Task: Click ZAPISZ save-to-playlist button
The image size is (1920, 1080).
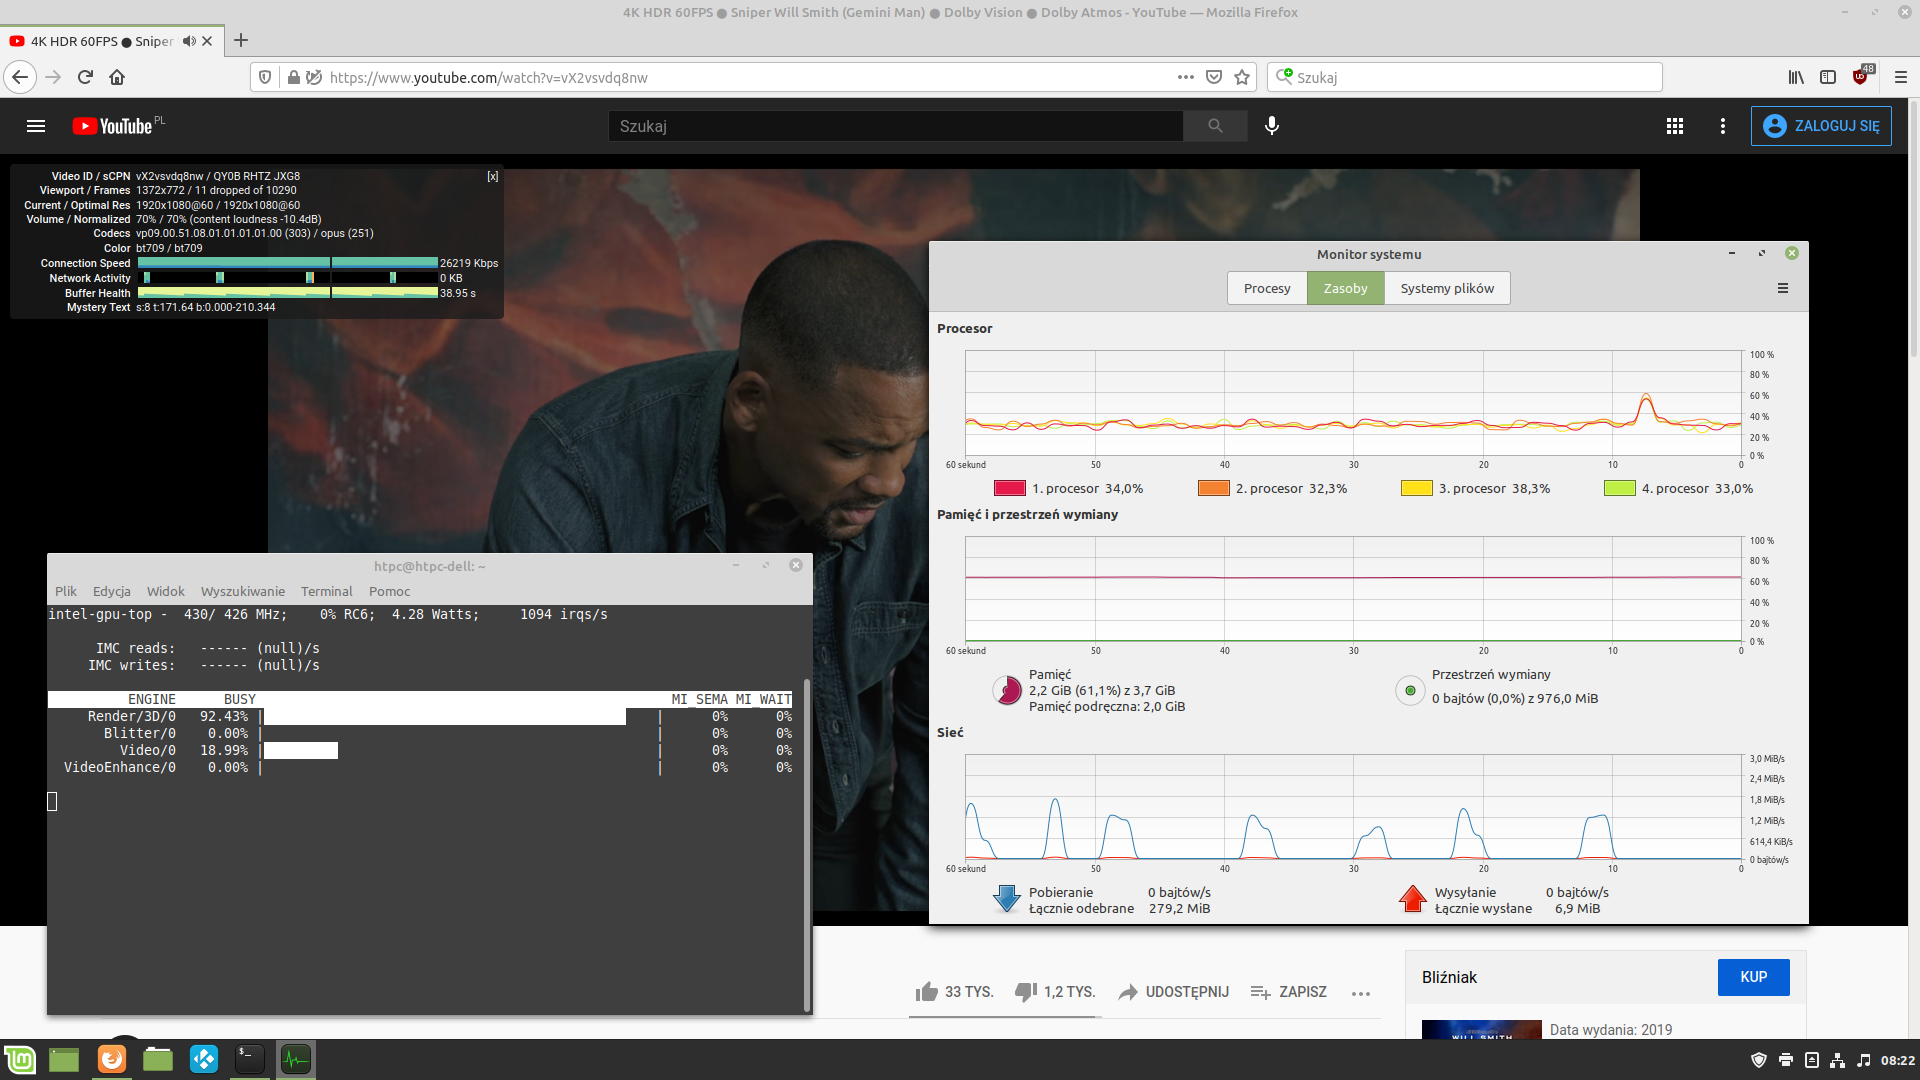Action: tap(1289, 992)
